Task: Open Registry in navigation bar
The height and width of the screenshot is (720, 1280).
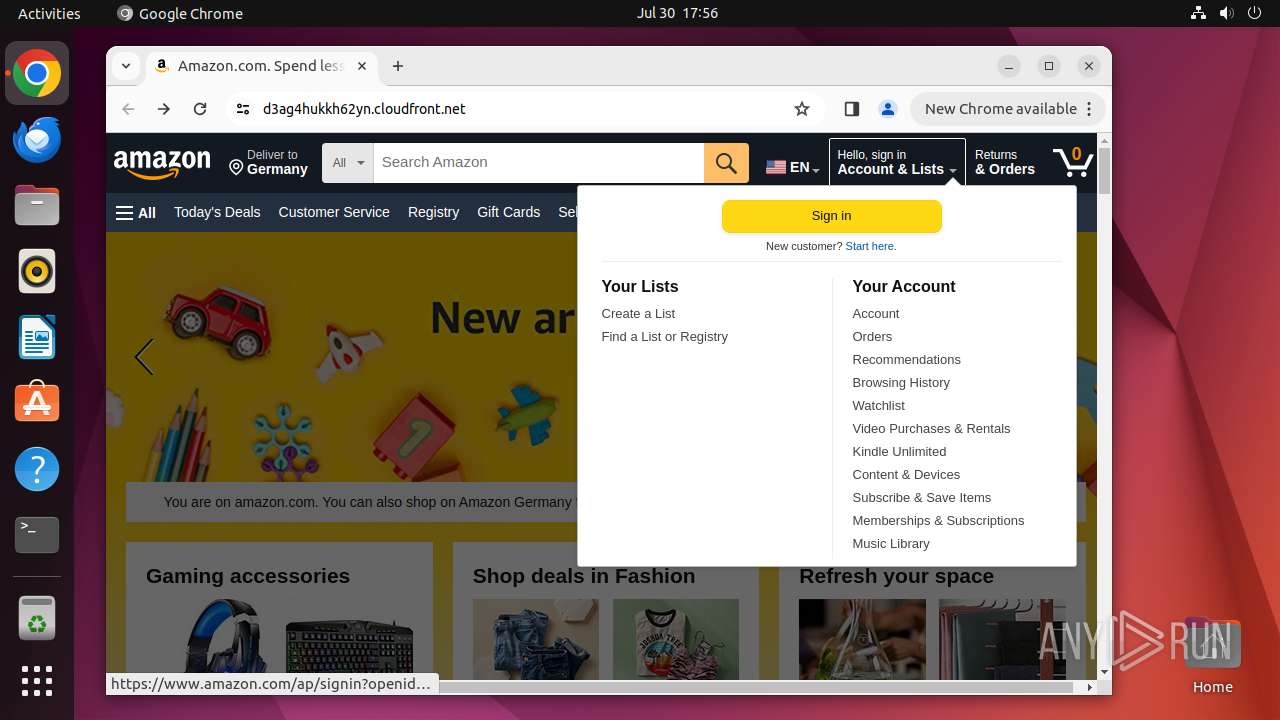Action: click(x=433, y=212)
